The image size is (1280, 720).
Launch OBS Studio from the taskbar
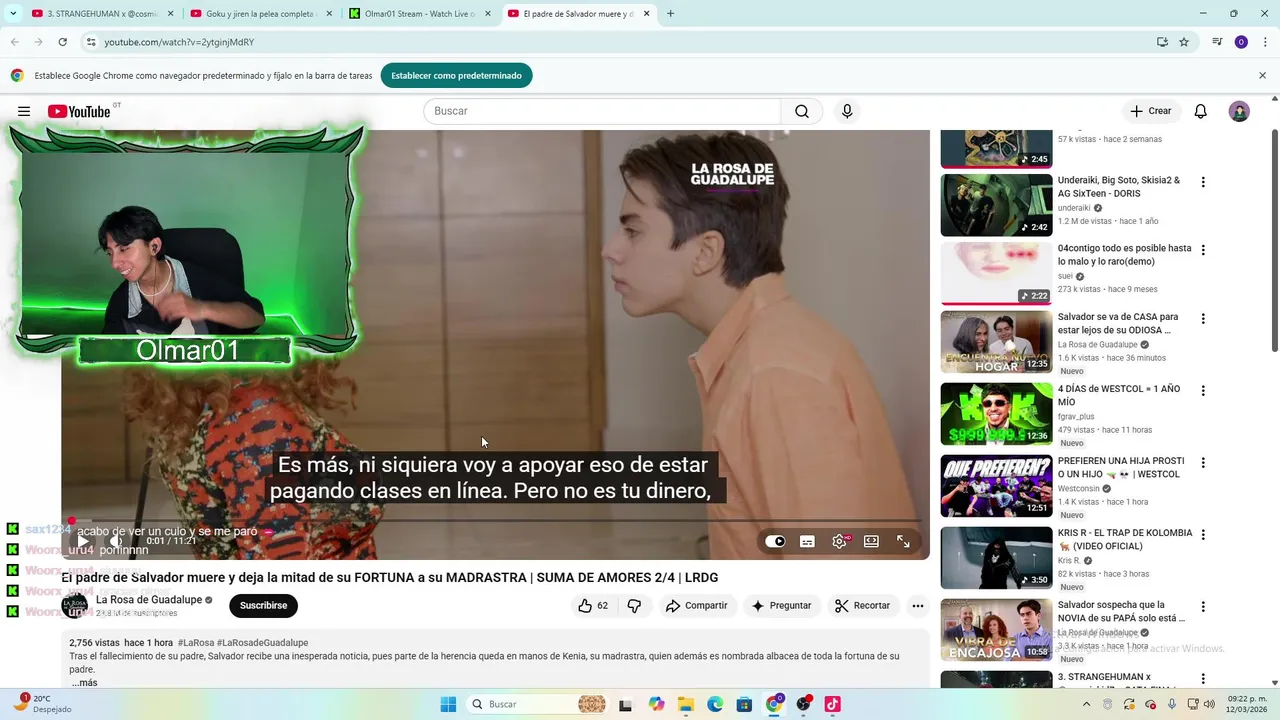(803, 704)
